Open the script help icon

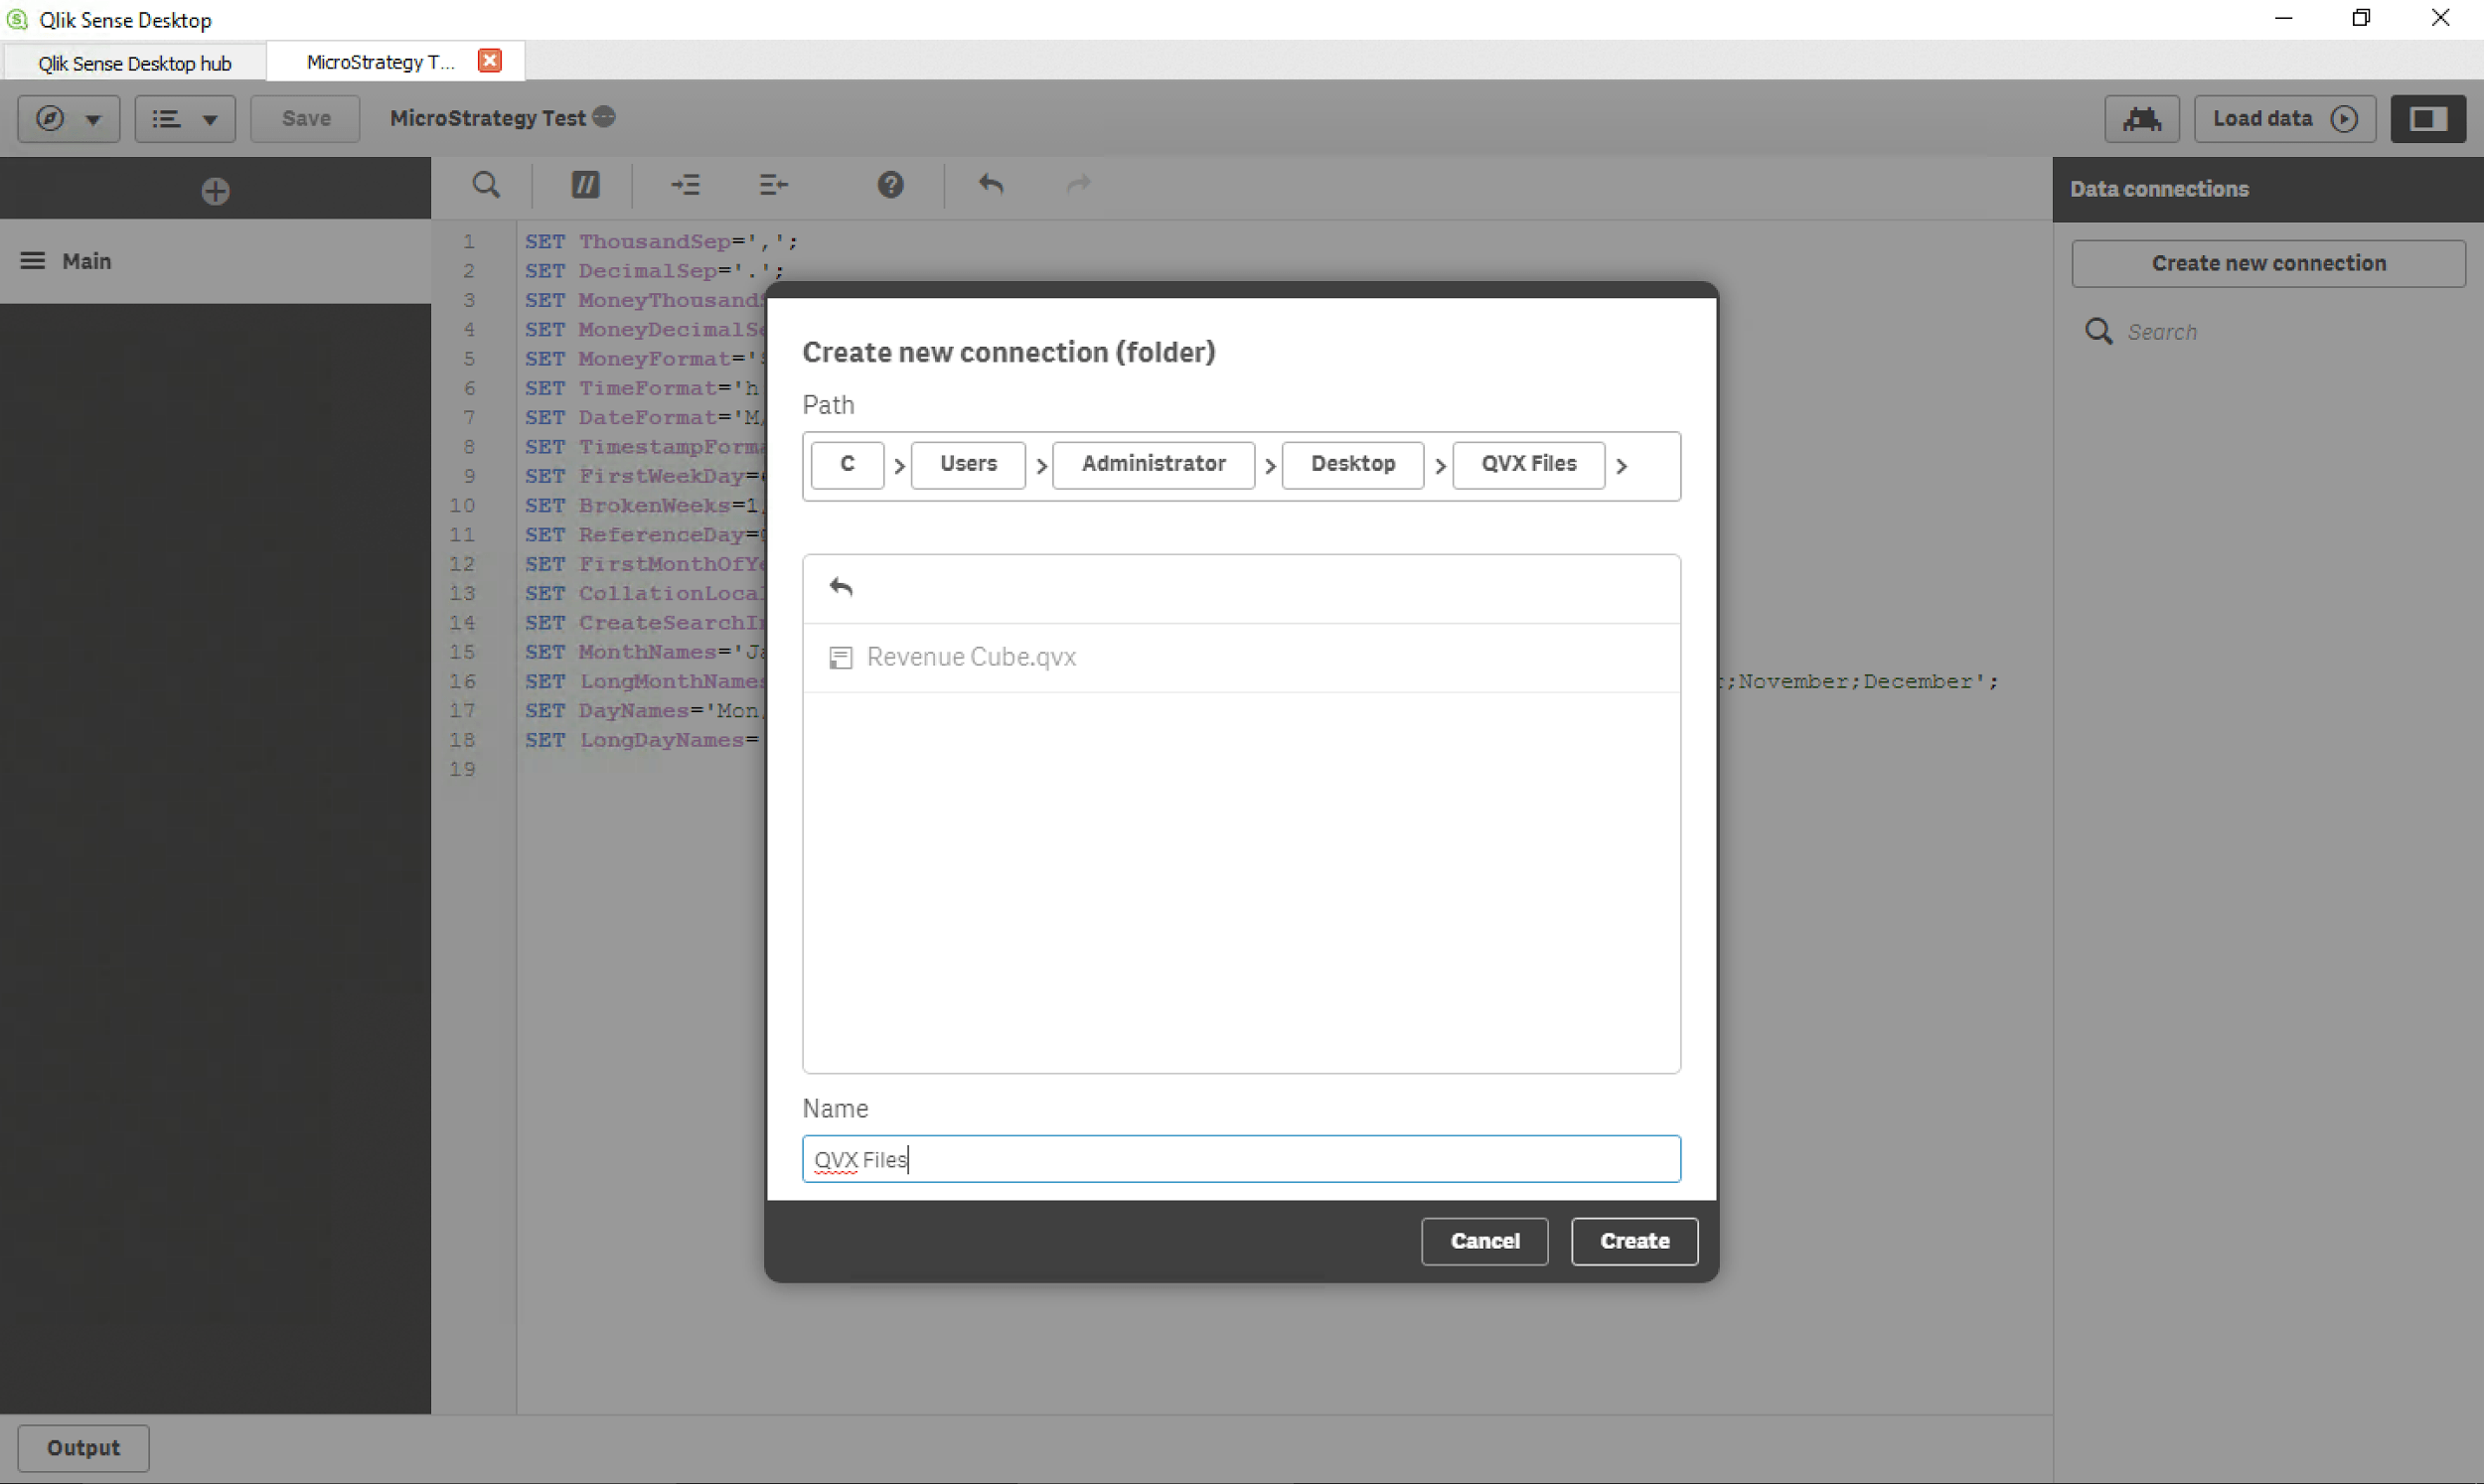tap(890, 185)
